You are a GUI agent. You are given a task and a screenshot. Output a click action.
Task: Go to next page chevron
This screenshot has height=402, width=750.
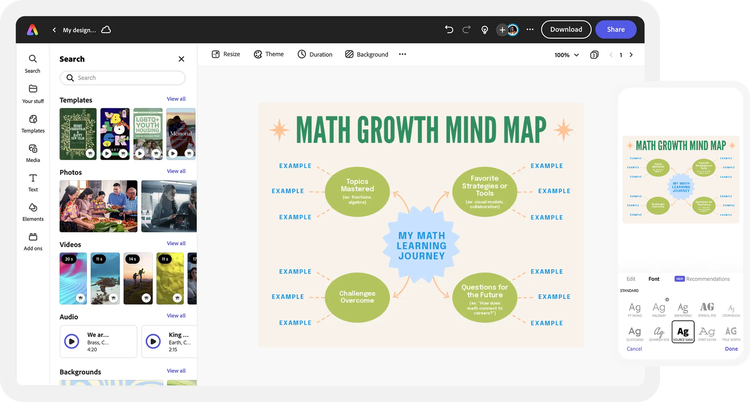click(631, 55)
